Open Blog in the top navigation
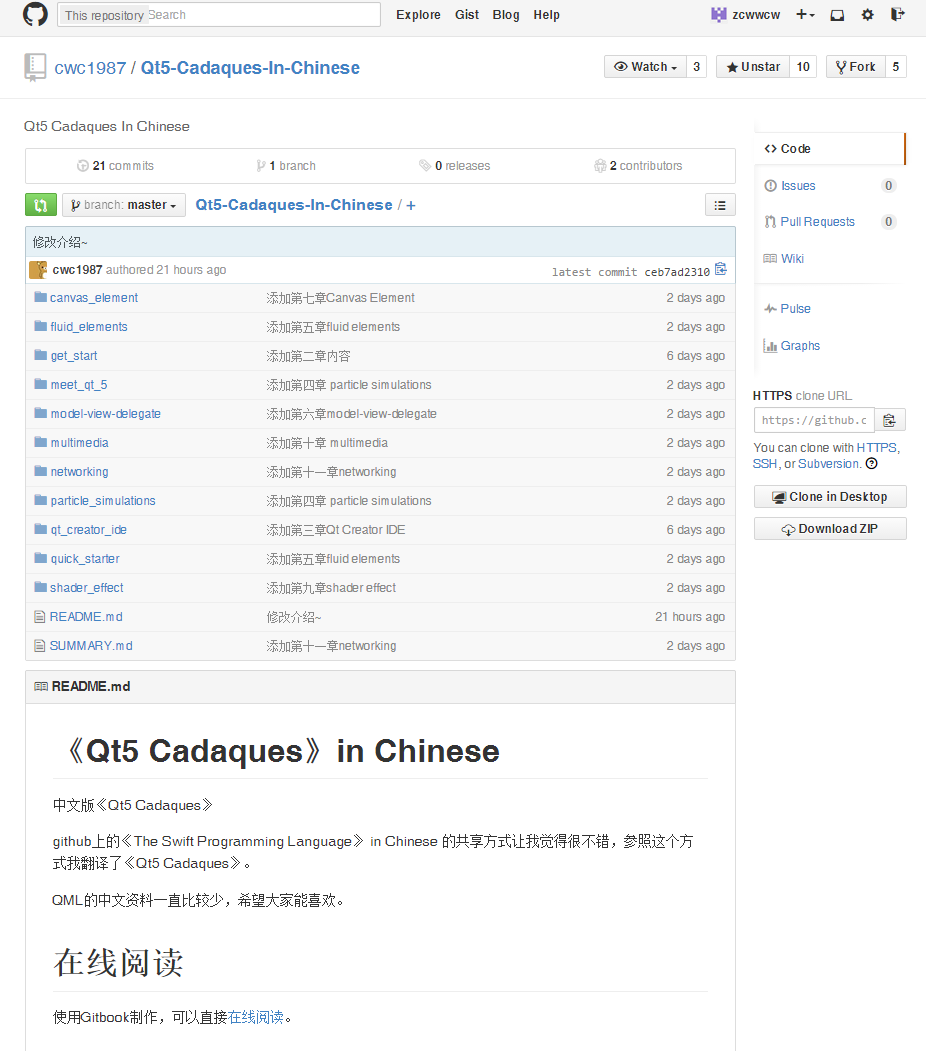The height and width of the screenshot is (1051, 926). point(506,15)
